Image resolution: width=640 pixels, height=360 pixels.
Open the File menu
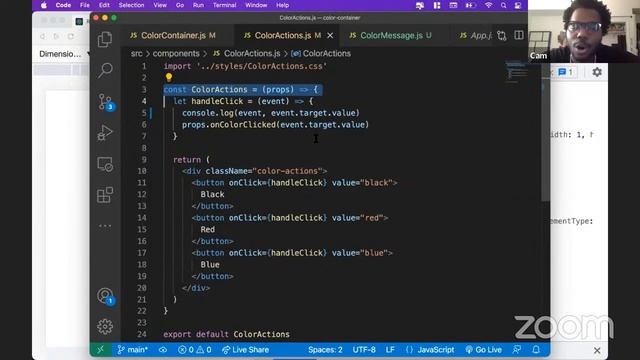[84, 5]
